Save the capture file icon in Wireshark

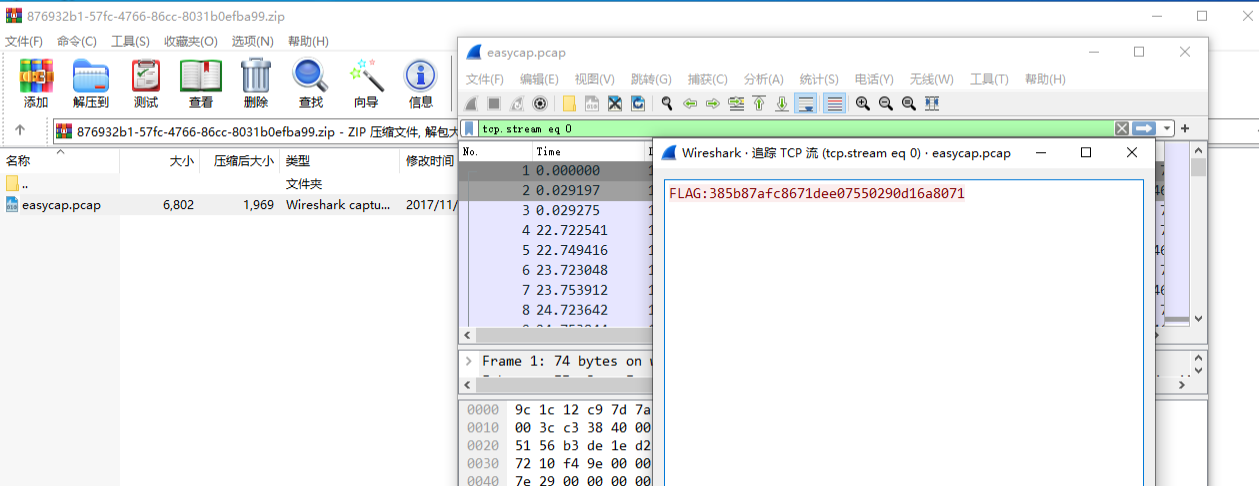click(x=592, y=103)
